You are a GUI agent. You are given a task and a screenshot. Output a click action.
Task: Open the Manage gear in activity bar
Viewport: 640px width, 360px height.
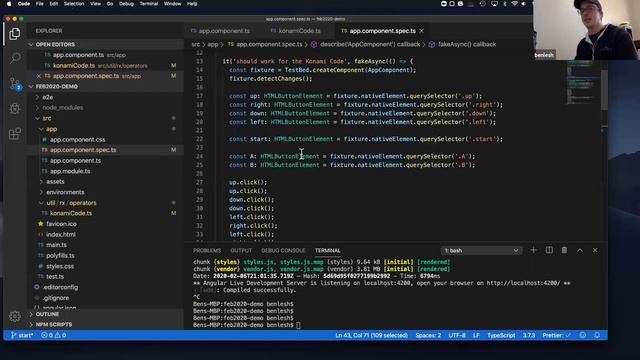point(15,316)
